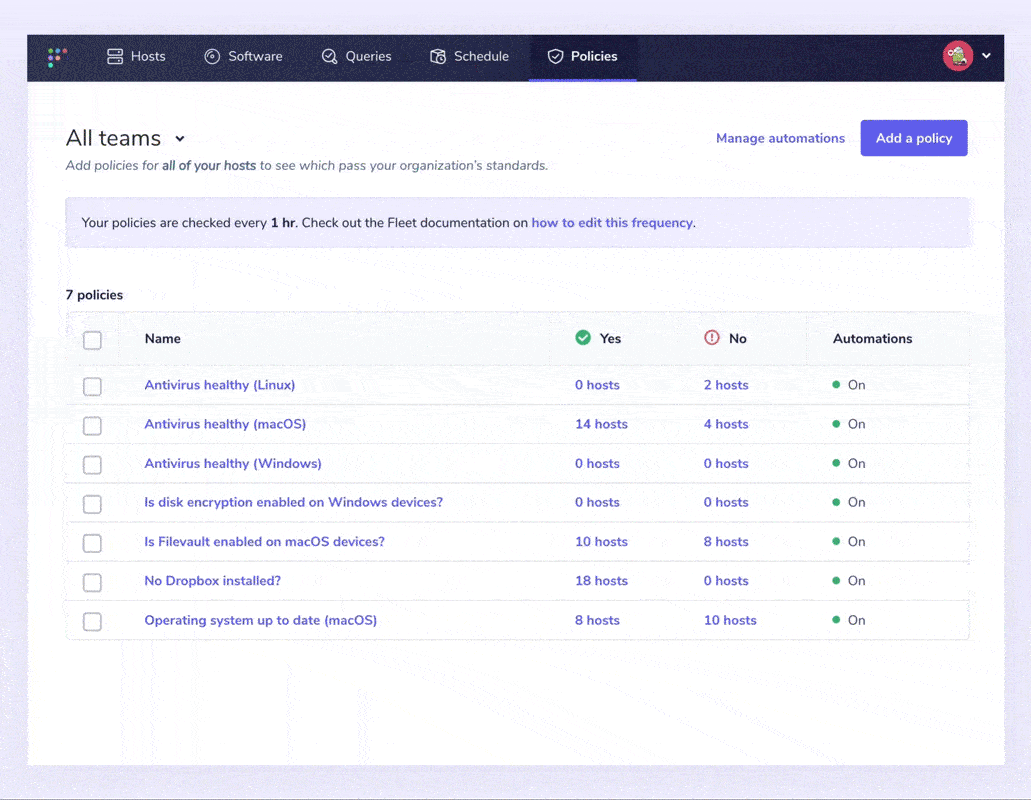View 4 hosts failing Antivirus healthy (macOS)
Viewport: 1031px width, 800px height.
[x=726, y=424]
